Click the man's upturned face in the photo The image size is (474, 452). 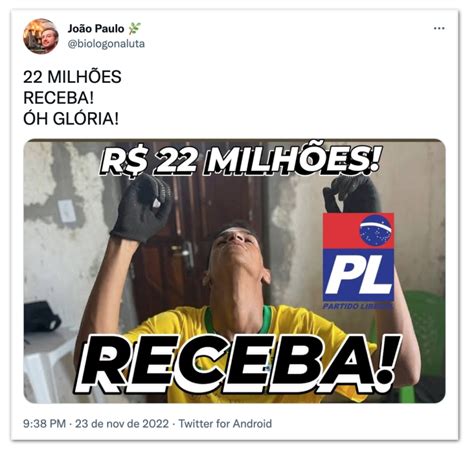tap(236, 247)
